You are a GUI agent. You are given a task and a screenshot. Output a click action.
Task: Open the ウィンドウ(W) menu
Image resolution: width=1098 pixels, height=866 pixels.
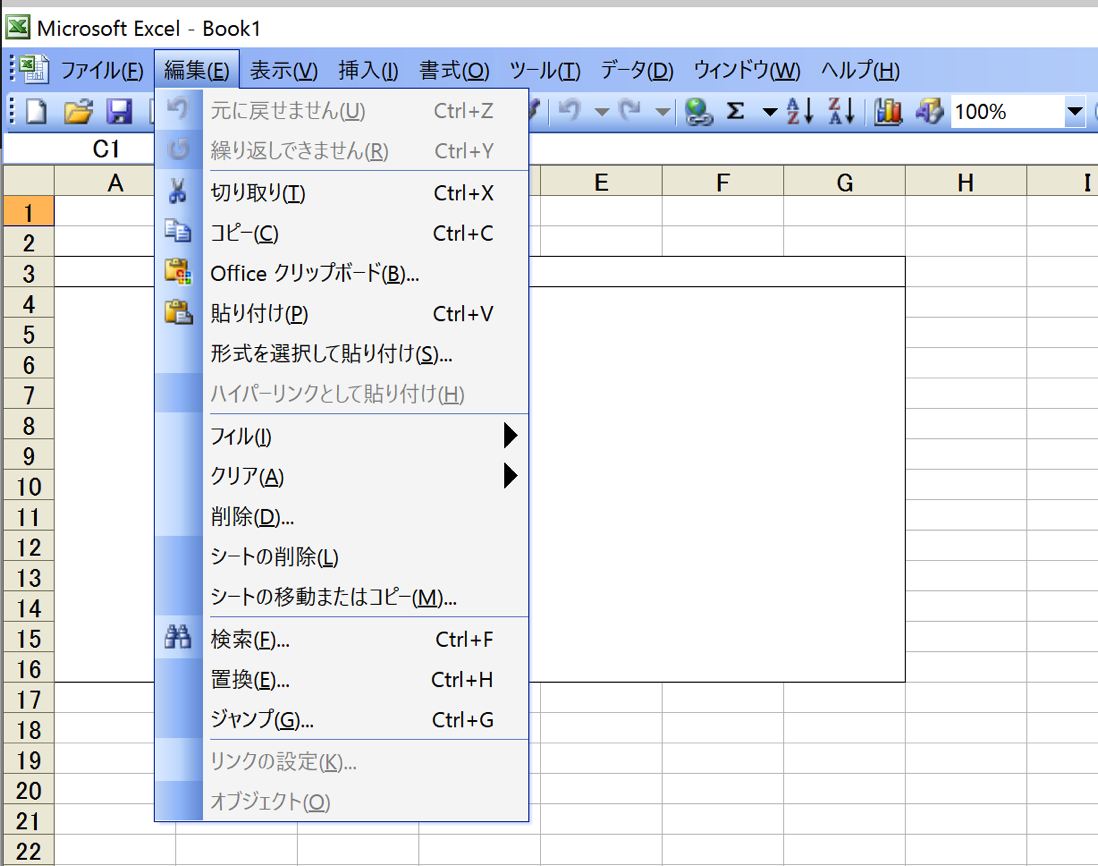(746, 70)
